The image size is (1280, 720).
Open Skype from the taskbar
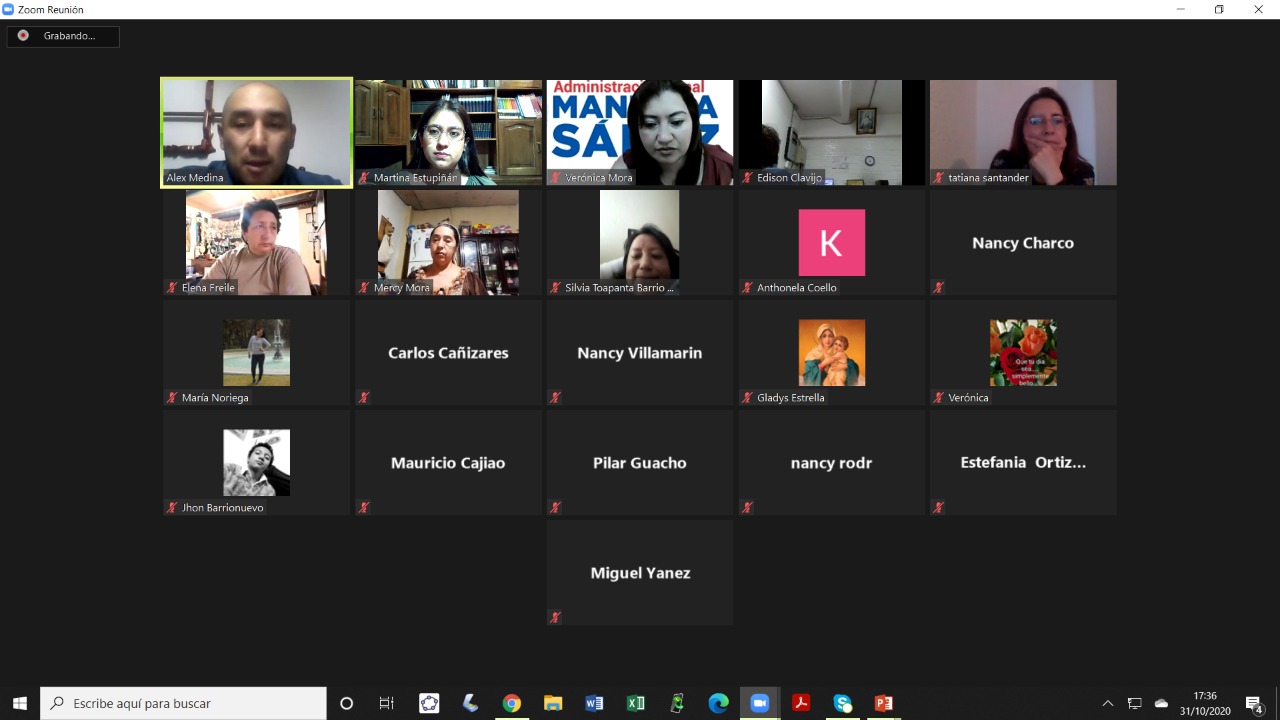pos(843,703)
